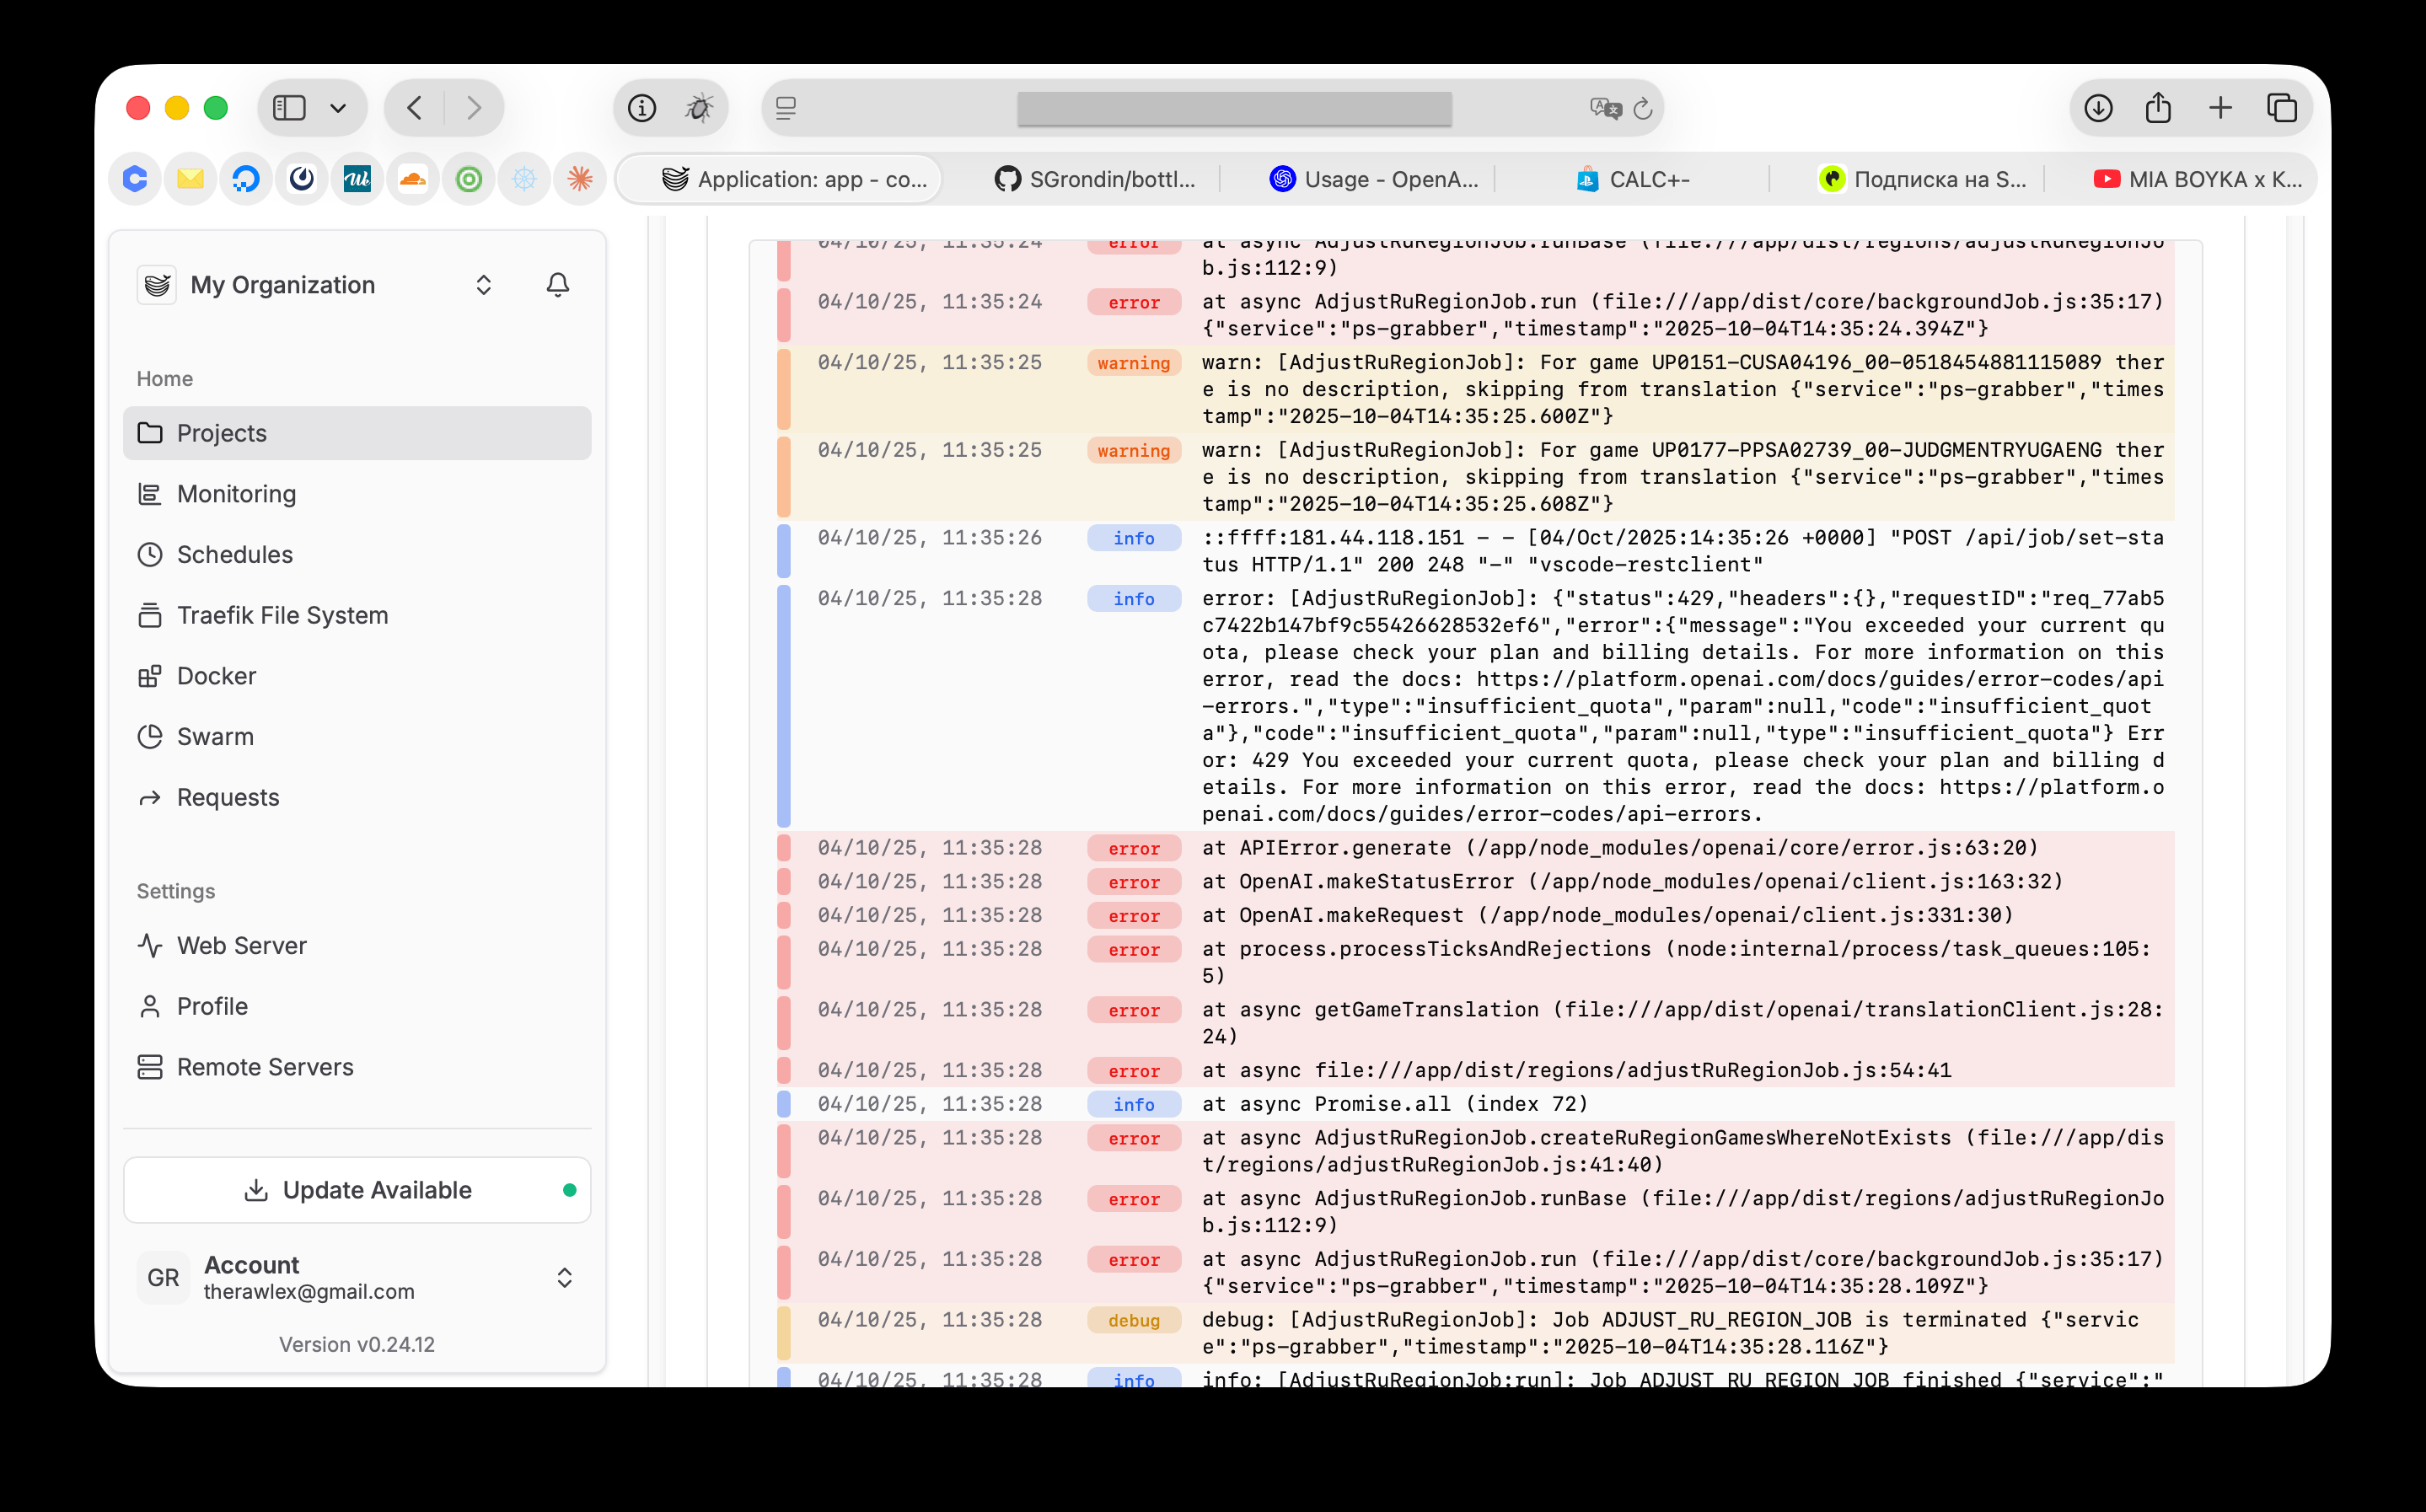This screenshot has width=2426, height=1512.
Task: Open sidebar options dropdown arrow
Action: tap(338, 108)
